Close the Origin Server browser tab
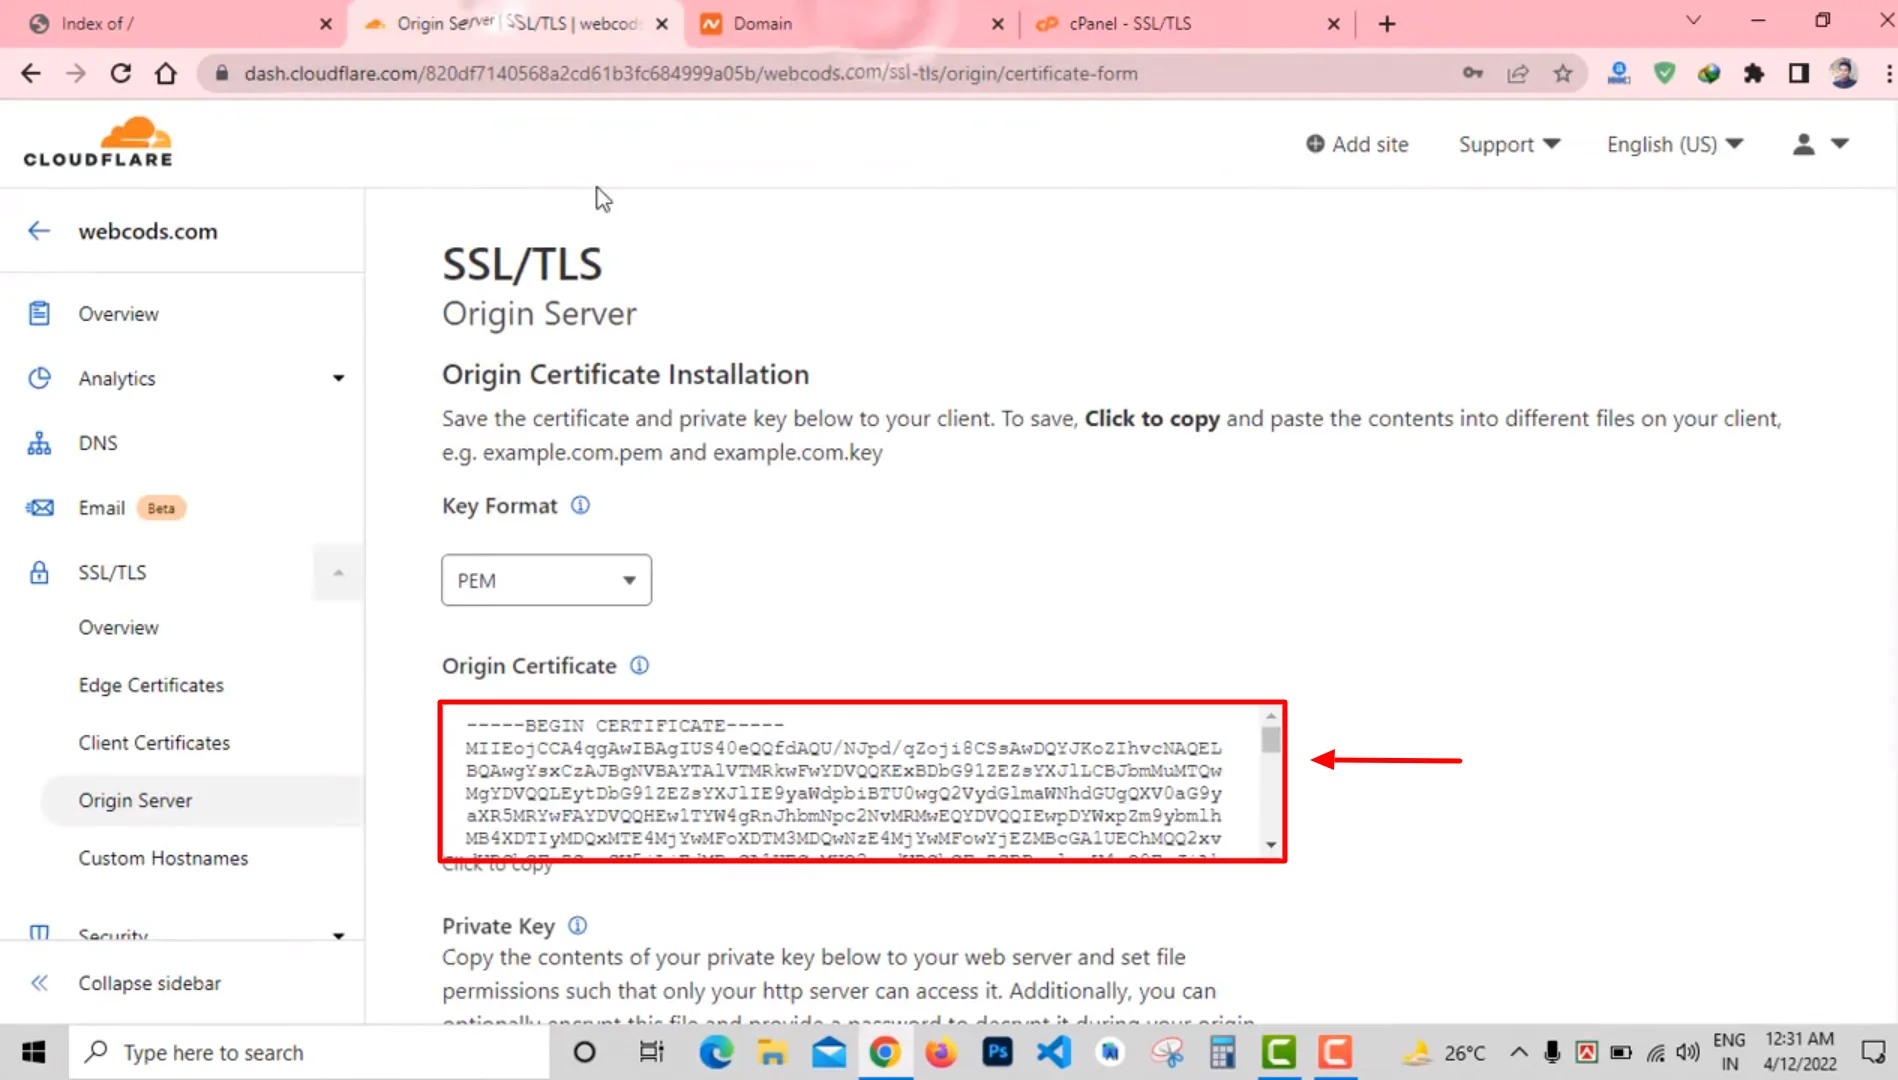Viewport: 1898px width, 1080px height. (662, 24)
